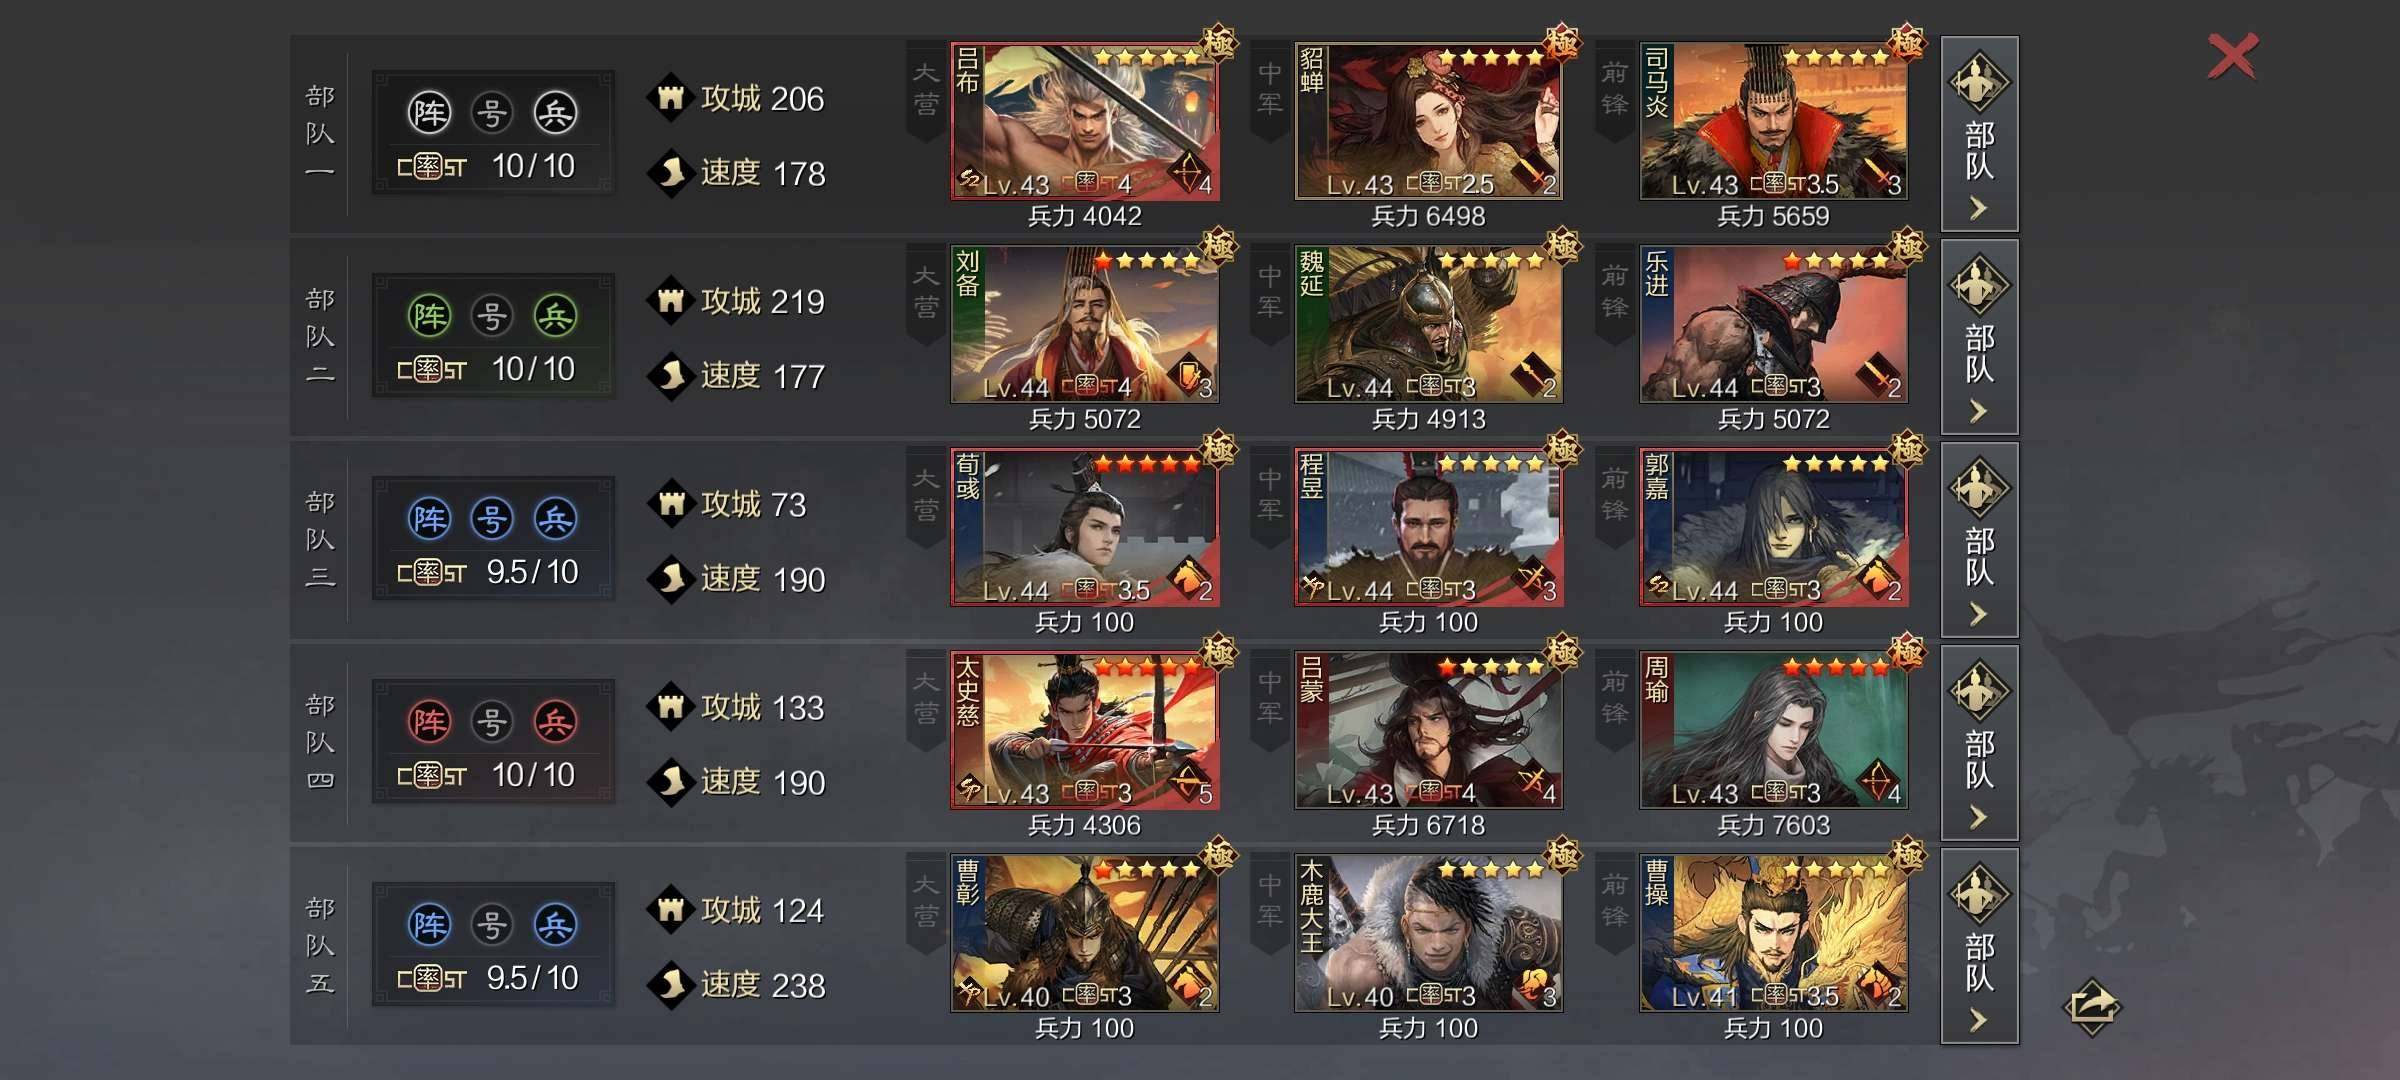Click the 速度 boot icon in 部队二
Image resolution: width=2400 pixels, height=1080 pixels.
point(670,376)
